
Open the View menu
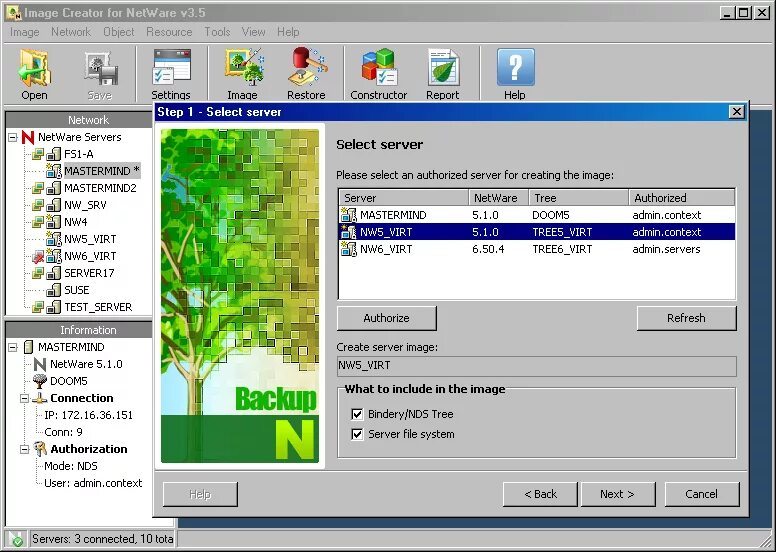pos(253,32)
